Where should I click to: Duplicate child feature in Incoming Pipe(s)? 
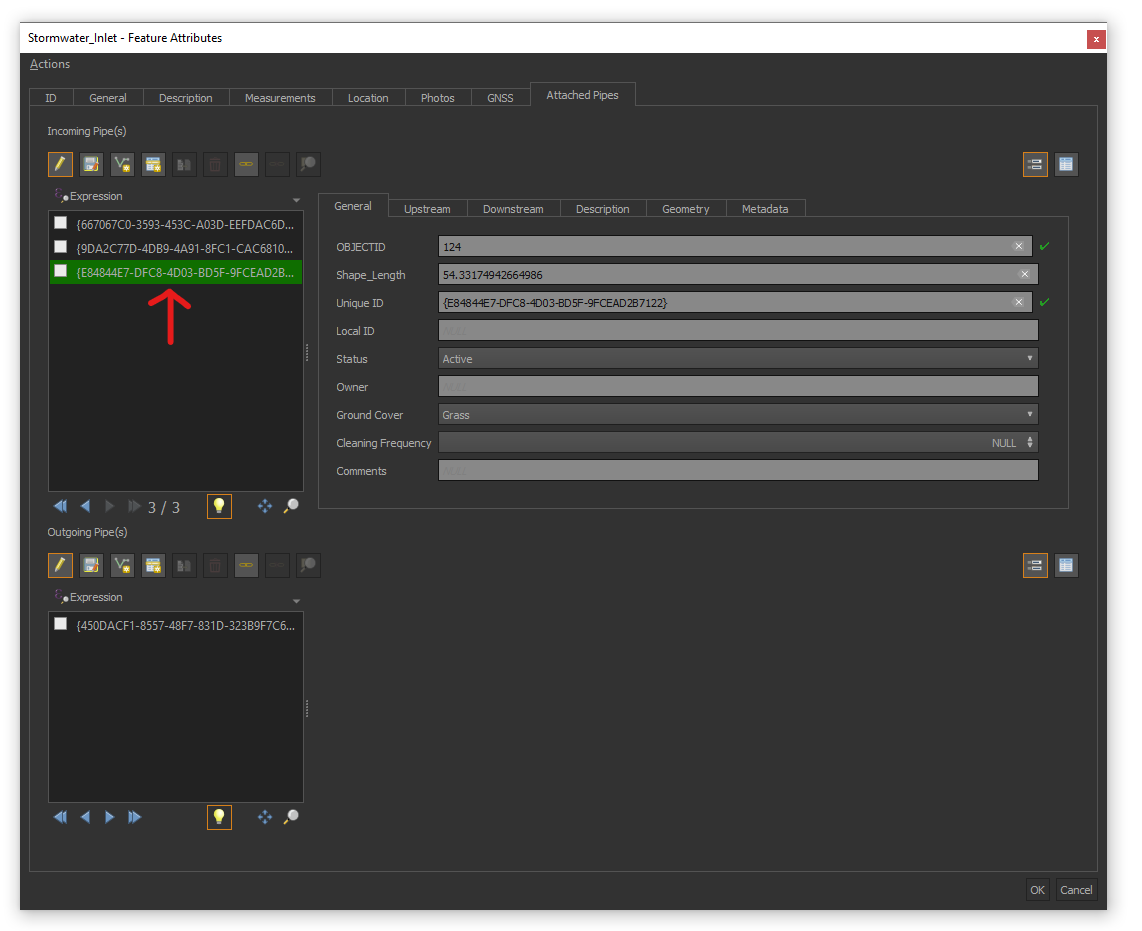pos(184,165)
